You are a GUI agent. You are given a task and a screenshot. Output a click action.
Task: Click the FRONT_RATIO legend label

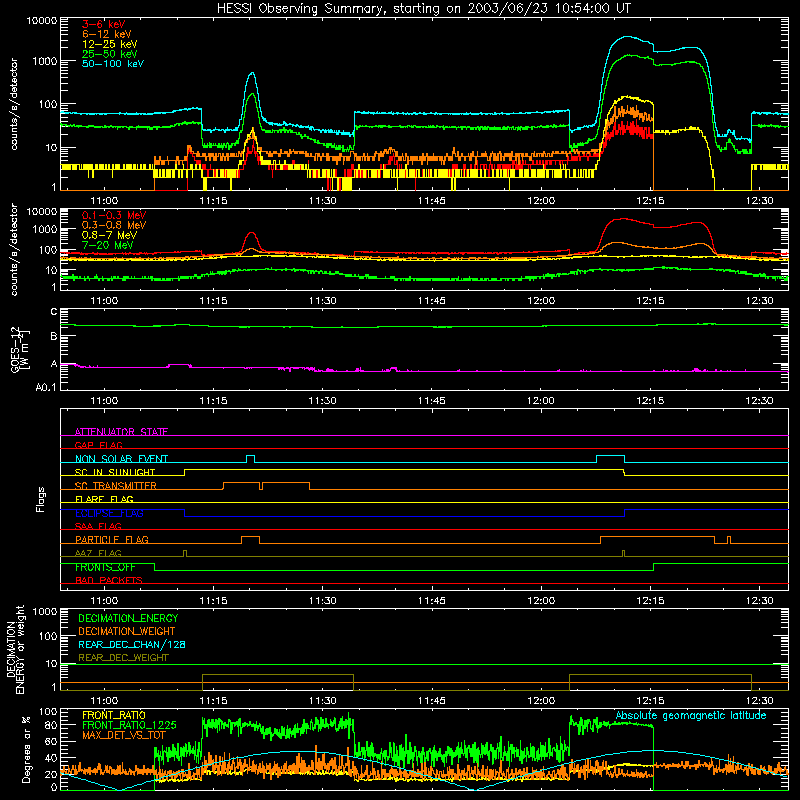point(114,715)
